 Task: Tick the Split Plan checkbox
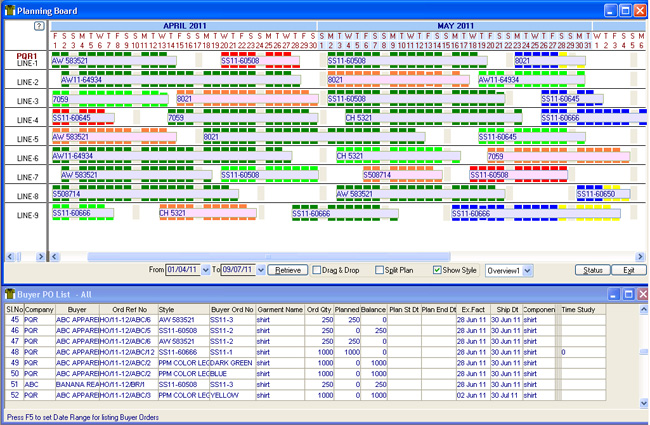point(379,270)
